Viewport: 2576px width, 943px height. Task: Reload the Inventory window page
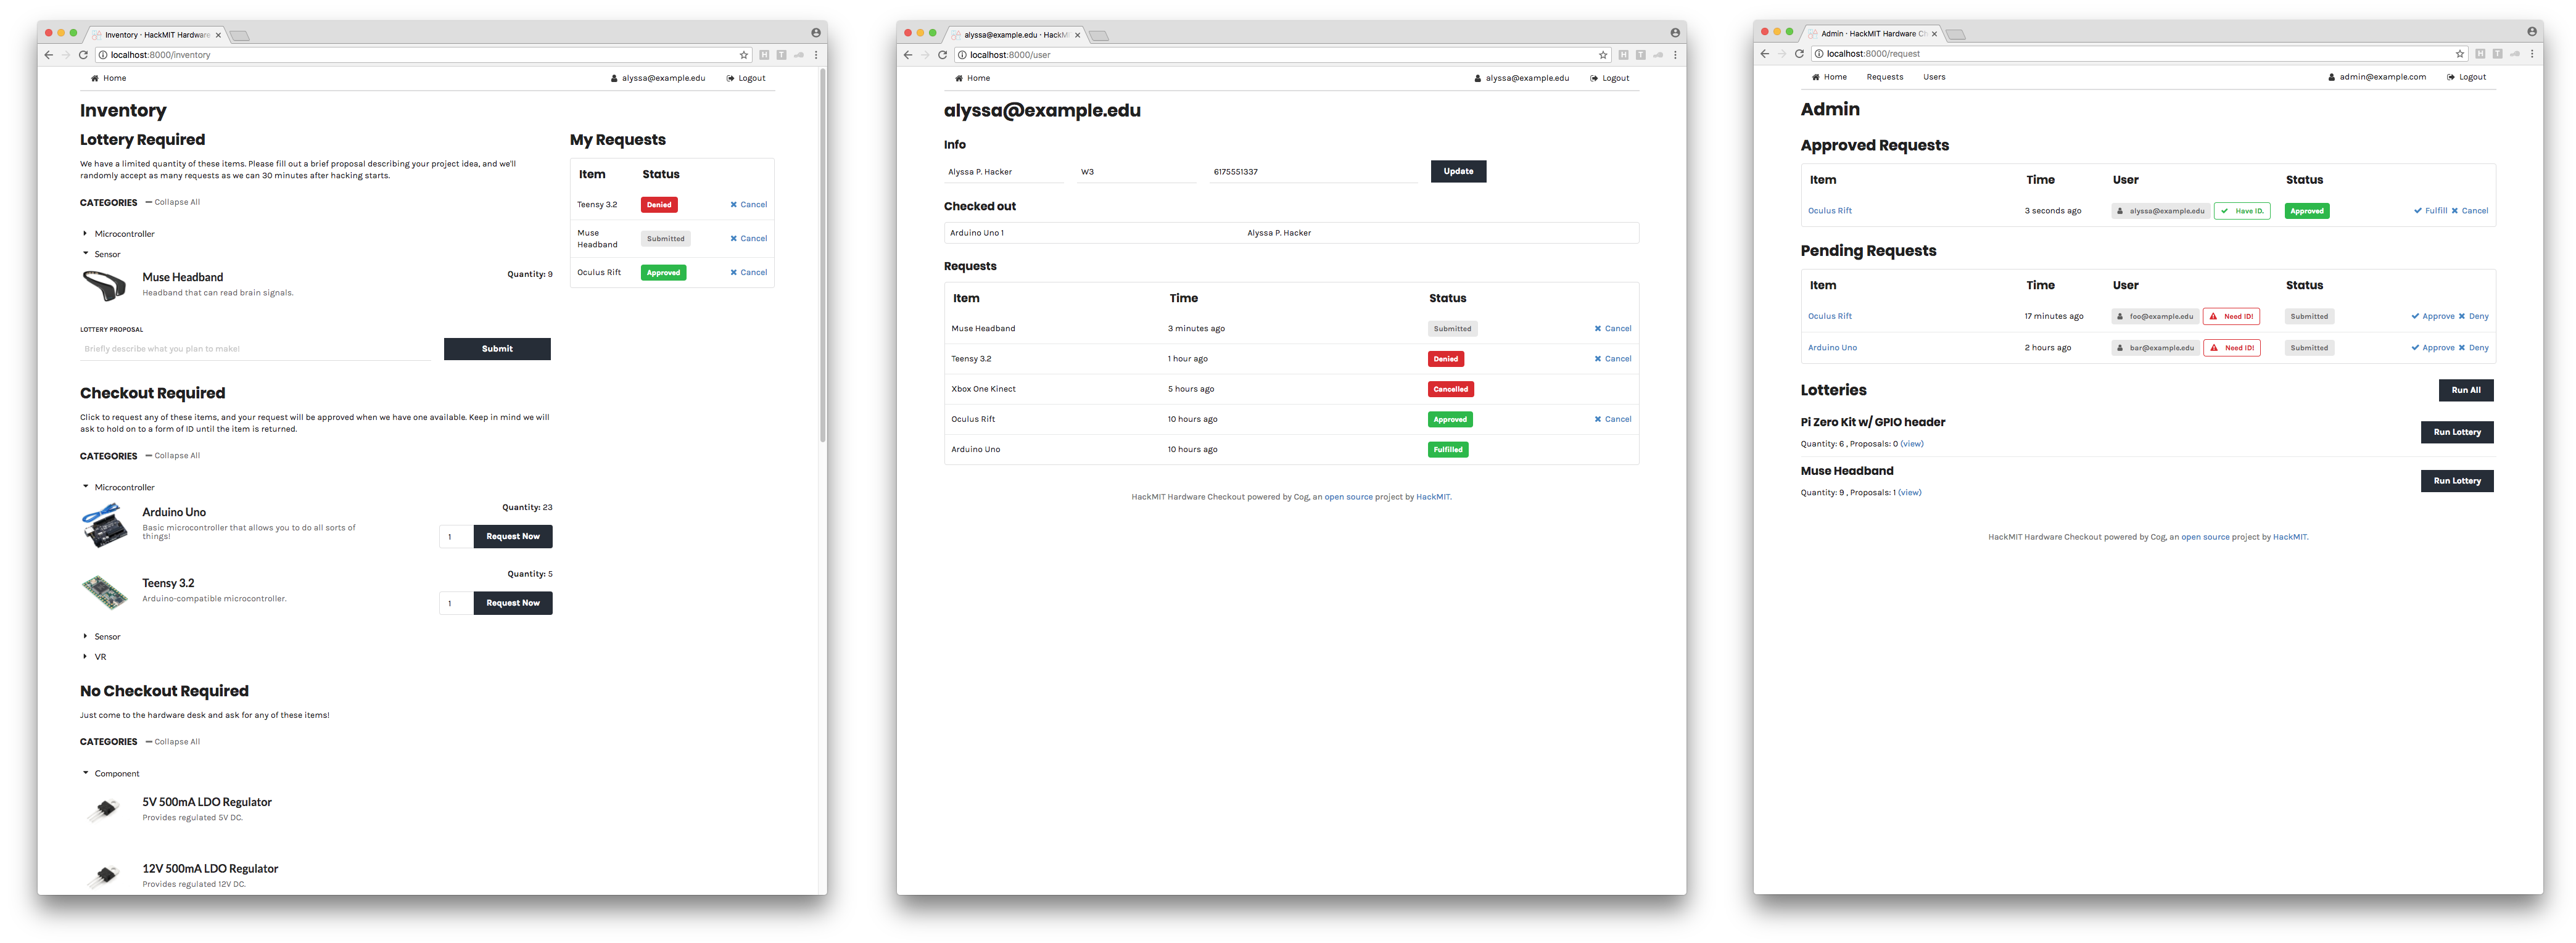pyautogui.click(x=83, y=55)
